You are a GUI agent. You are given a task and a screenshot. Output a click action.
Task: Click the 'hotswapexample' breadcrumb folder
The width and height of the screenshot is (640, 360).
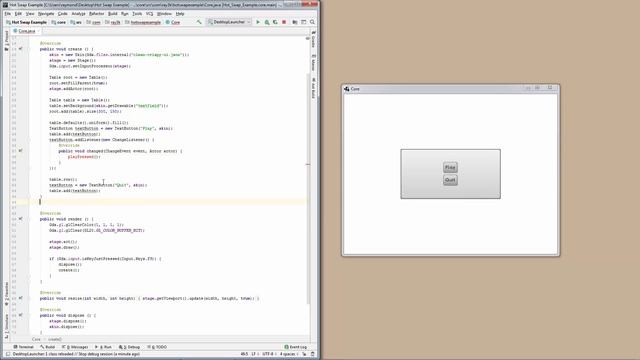(143, 22)
